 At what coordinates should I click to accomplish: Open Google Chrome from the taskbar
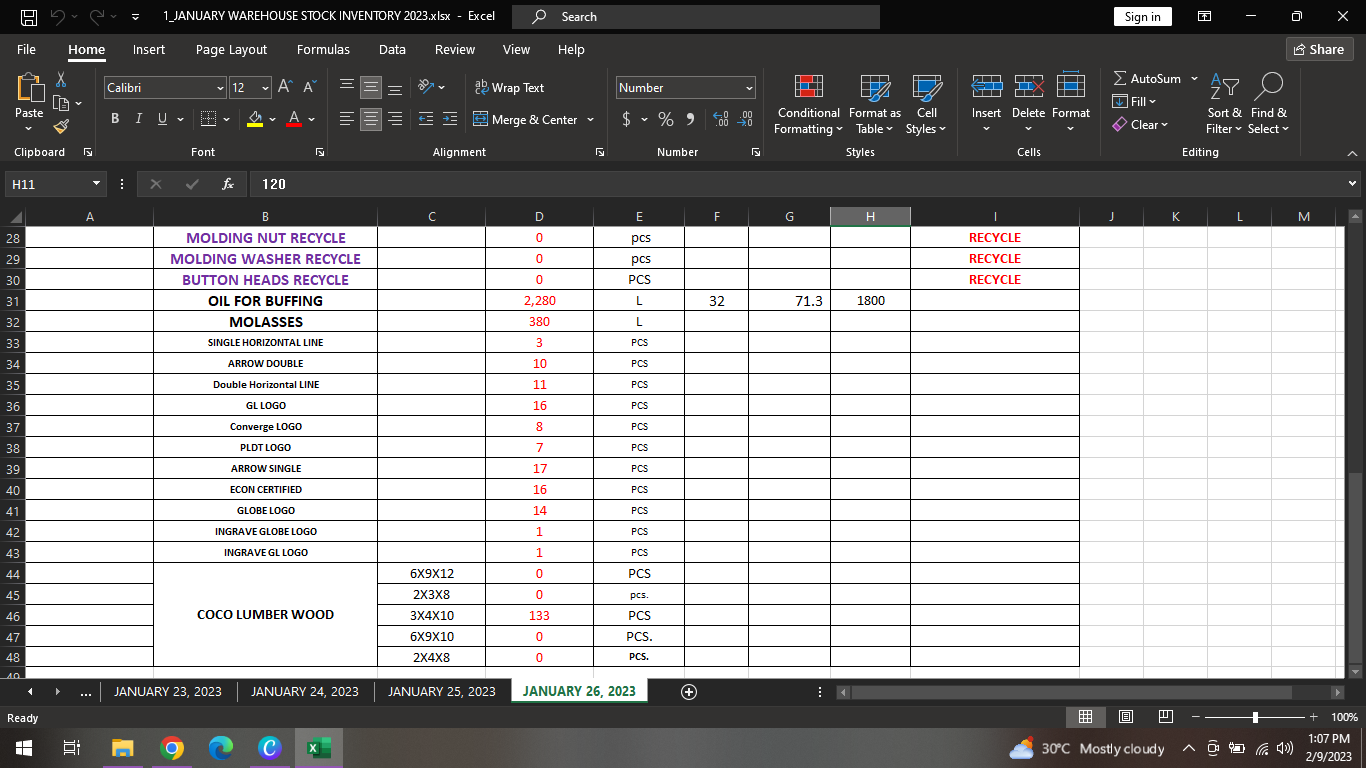coord(172,748)
